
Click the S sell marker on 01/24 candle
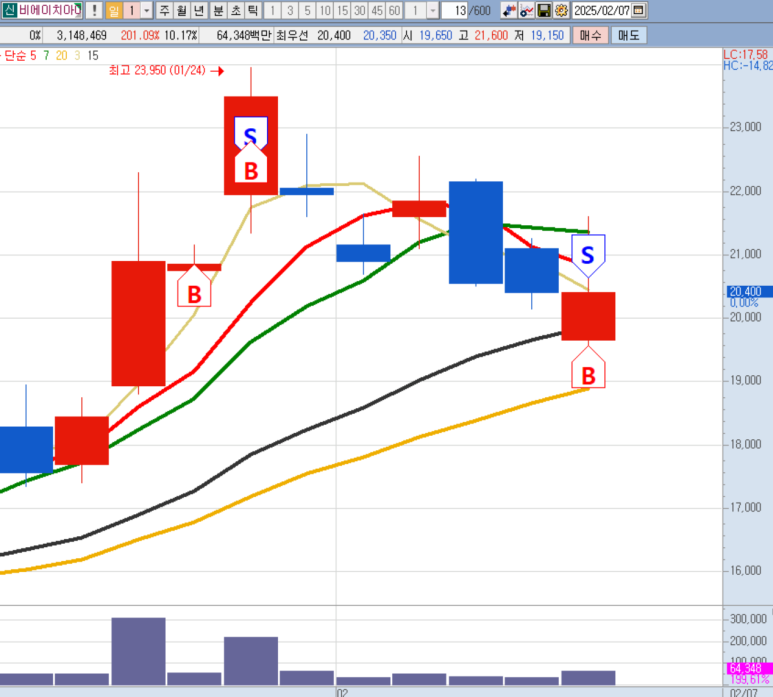pyautogui.click(x=250, y=132)
